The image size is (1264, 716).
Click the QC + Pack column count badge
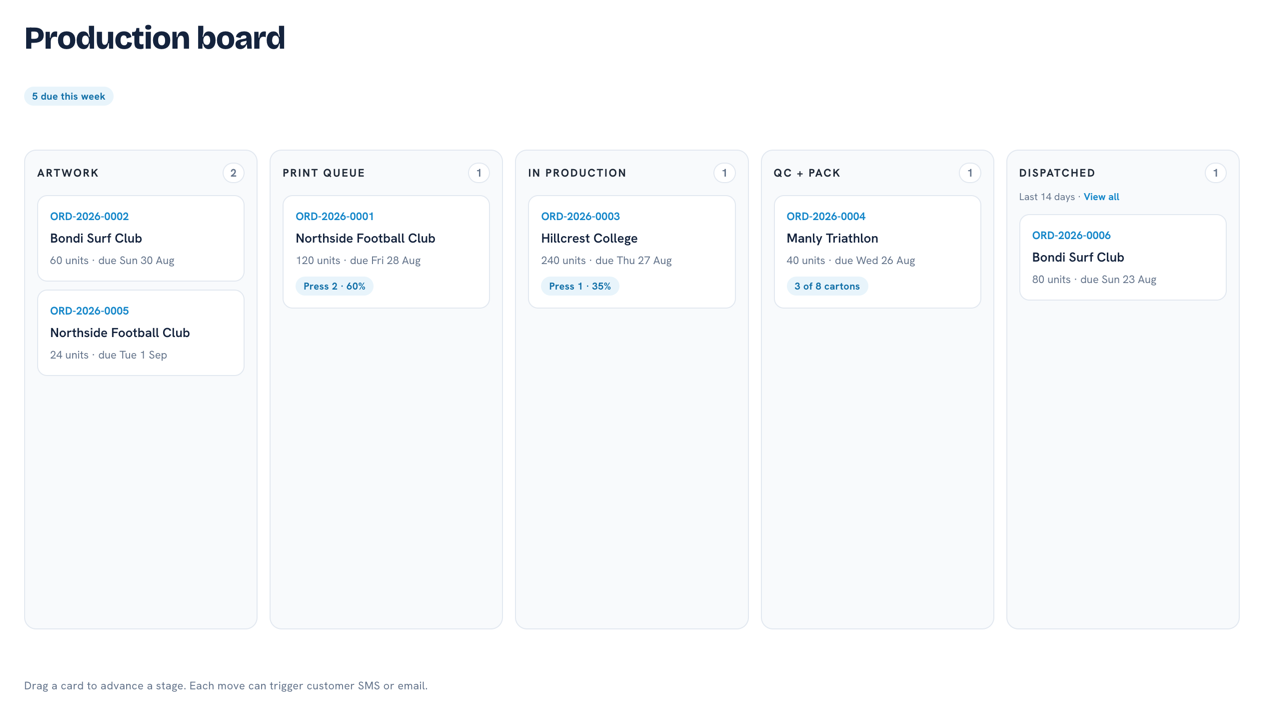pos(970,173)
